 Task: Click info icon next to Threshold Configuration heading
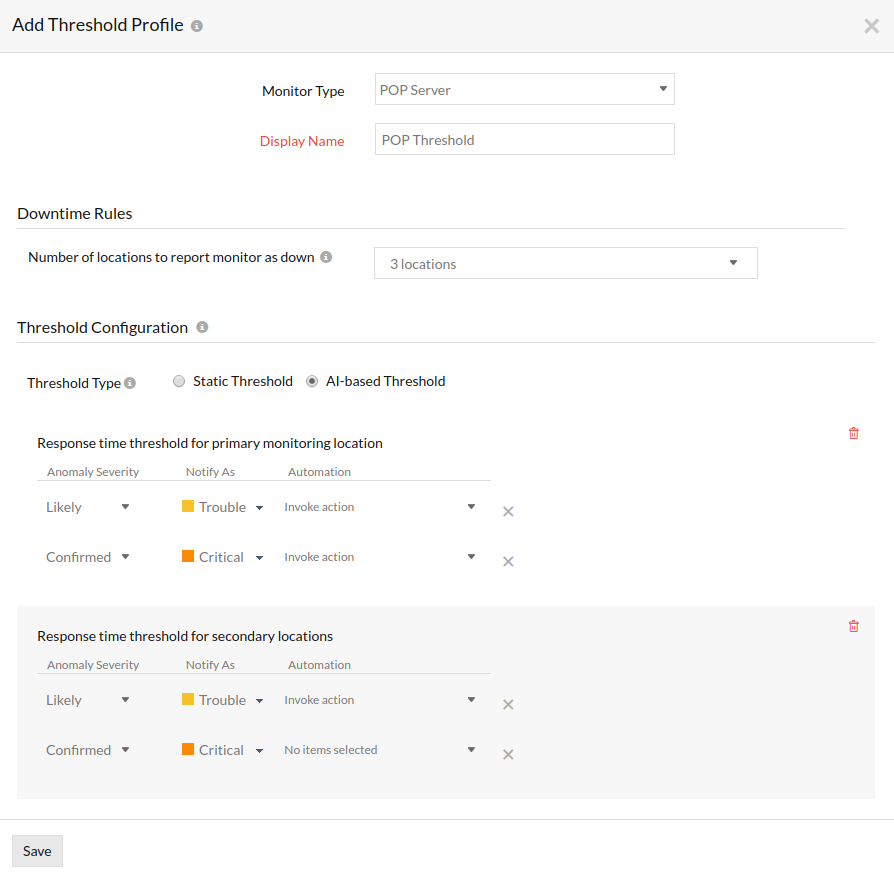[x=202, y=327]
